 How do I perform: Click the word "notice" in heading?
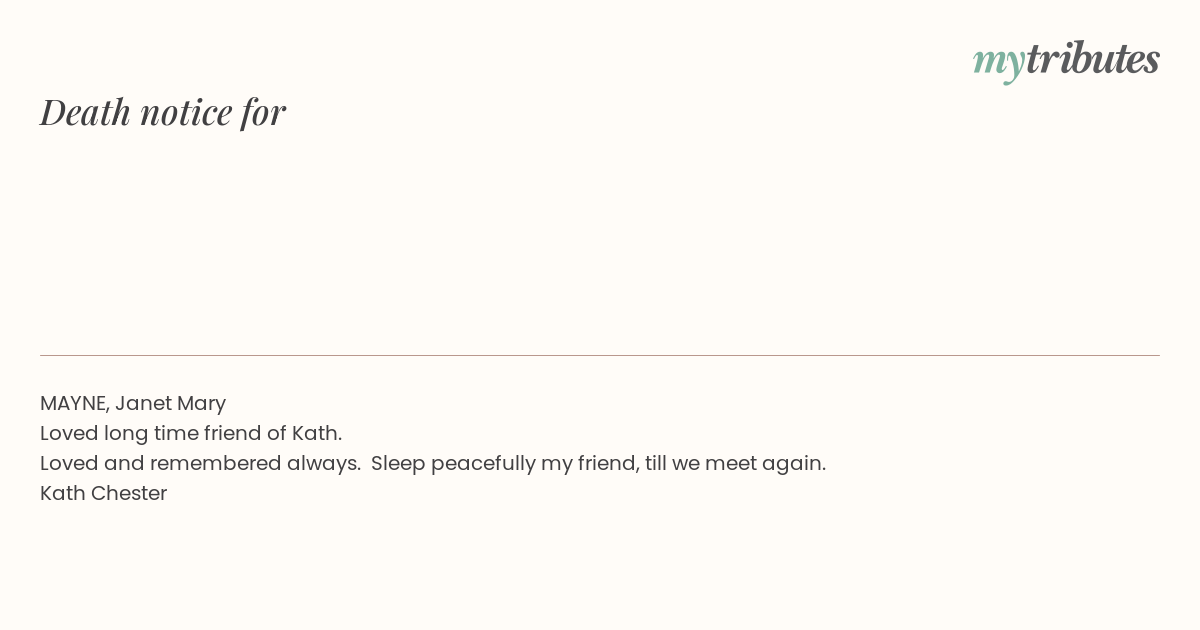tap(186, 113)
